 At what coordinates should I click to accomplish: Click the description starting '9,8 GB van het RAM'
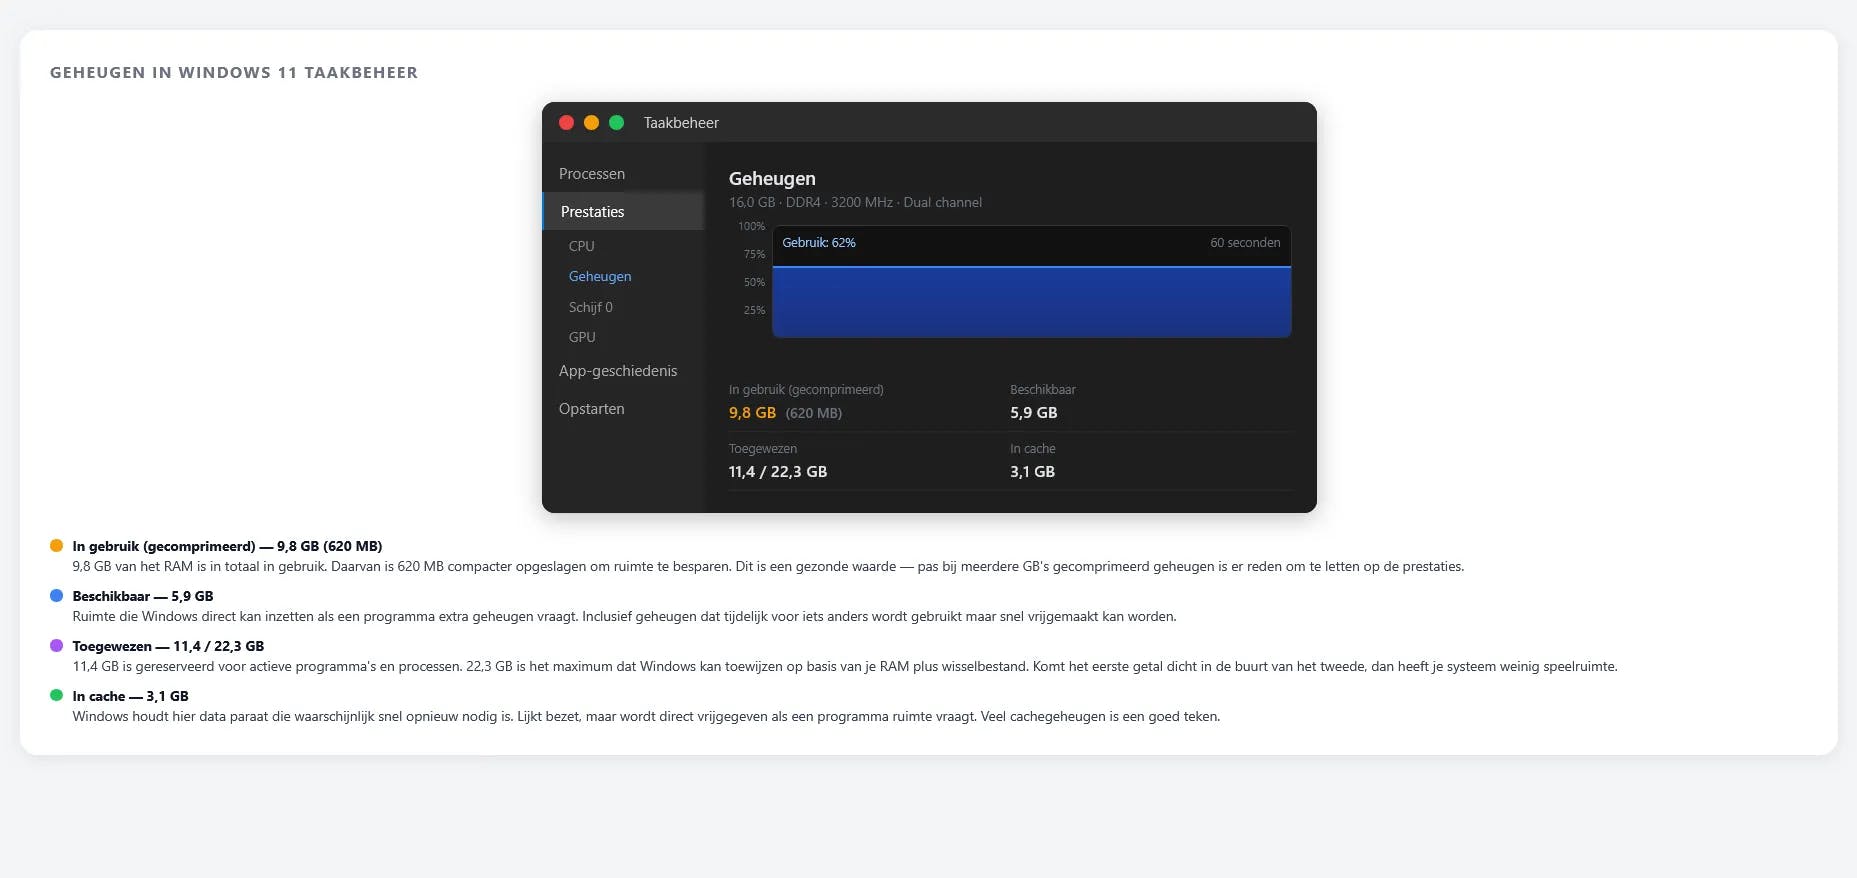[x=768, y=566]
